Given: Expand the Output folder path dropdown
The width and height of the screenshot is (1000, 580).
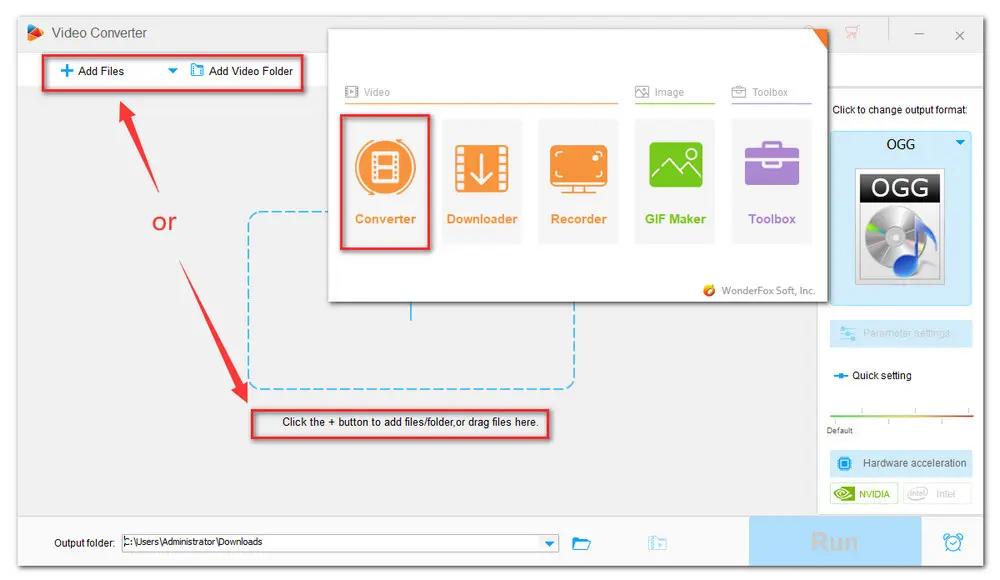Looking at the screenshot, I should tap(549, 543).
